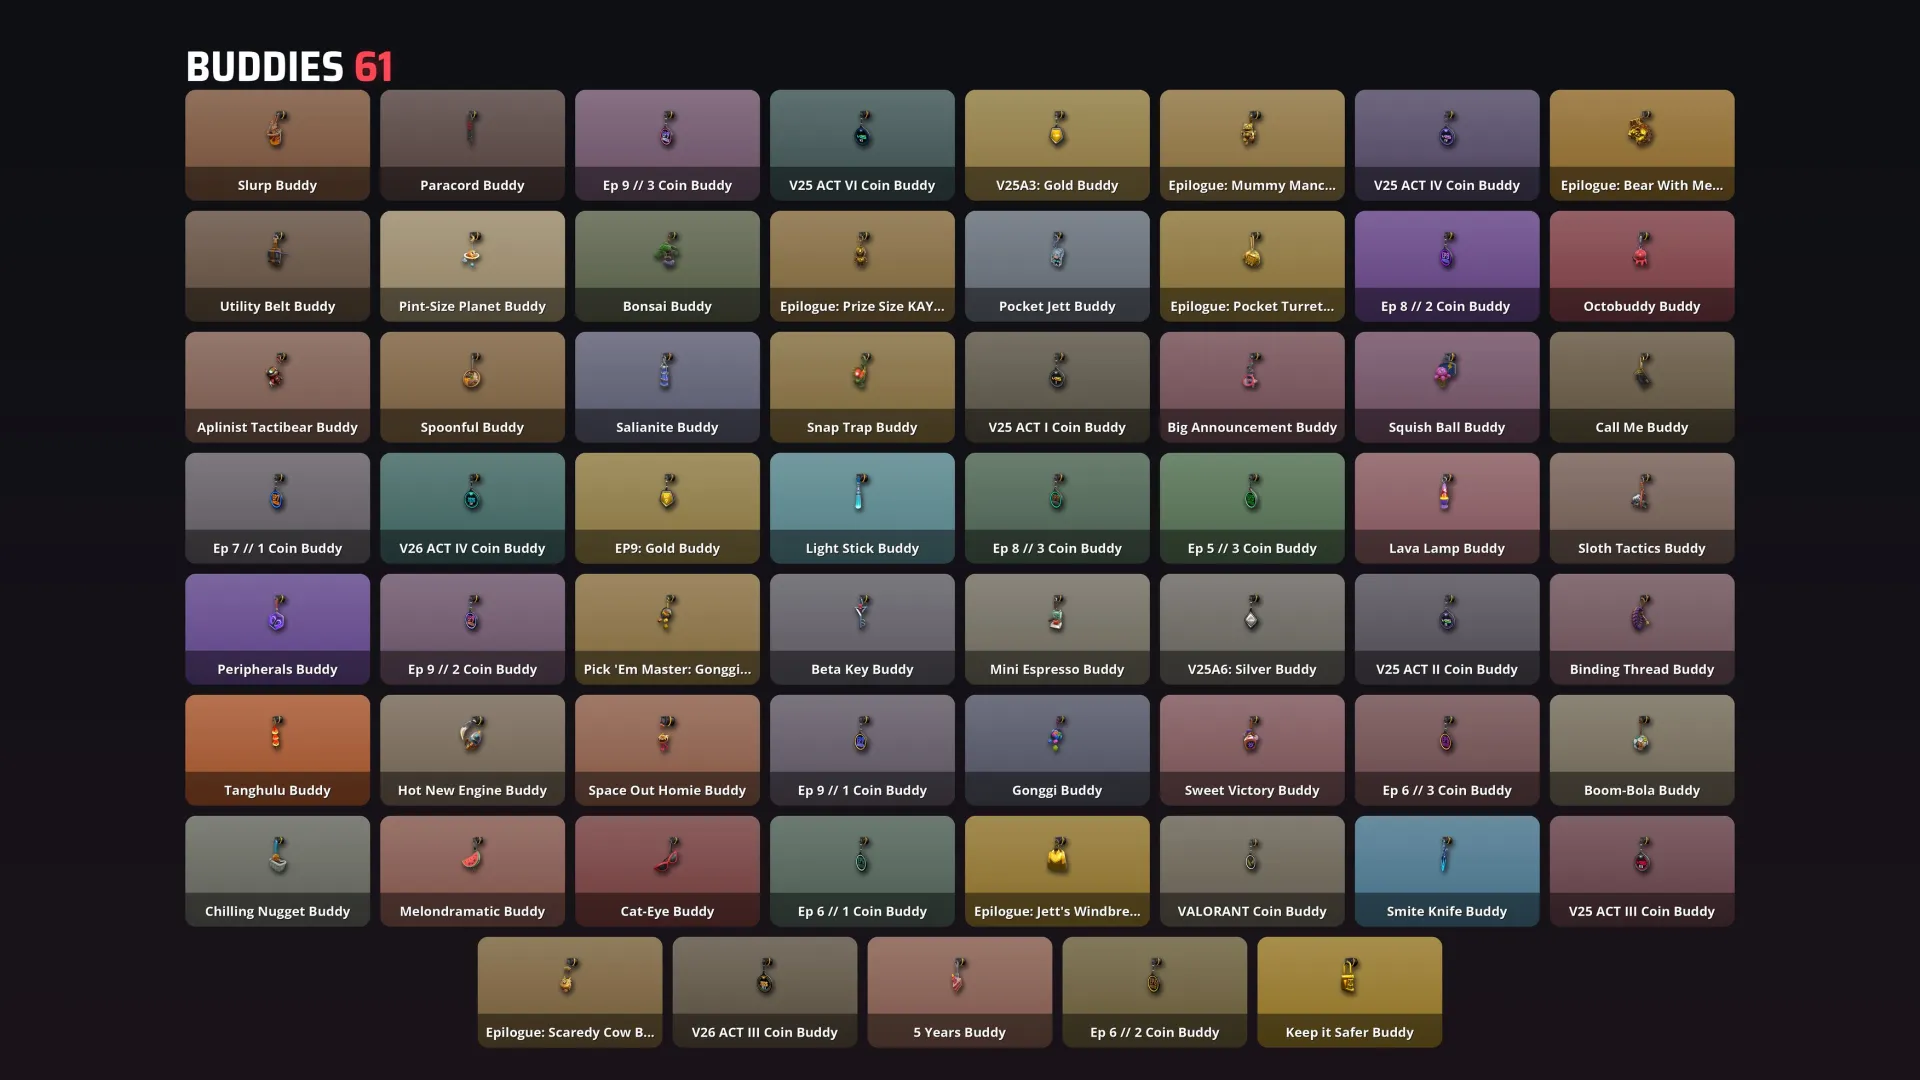Click the Tanghulu Buddy skewer icon

277,734
